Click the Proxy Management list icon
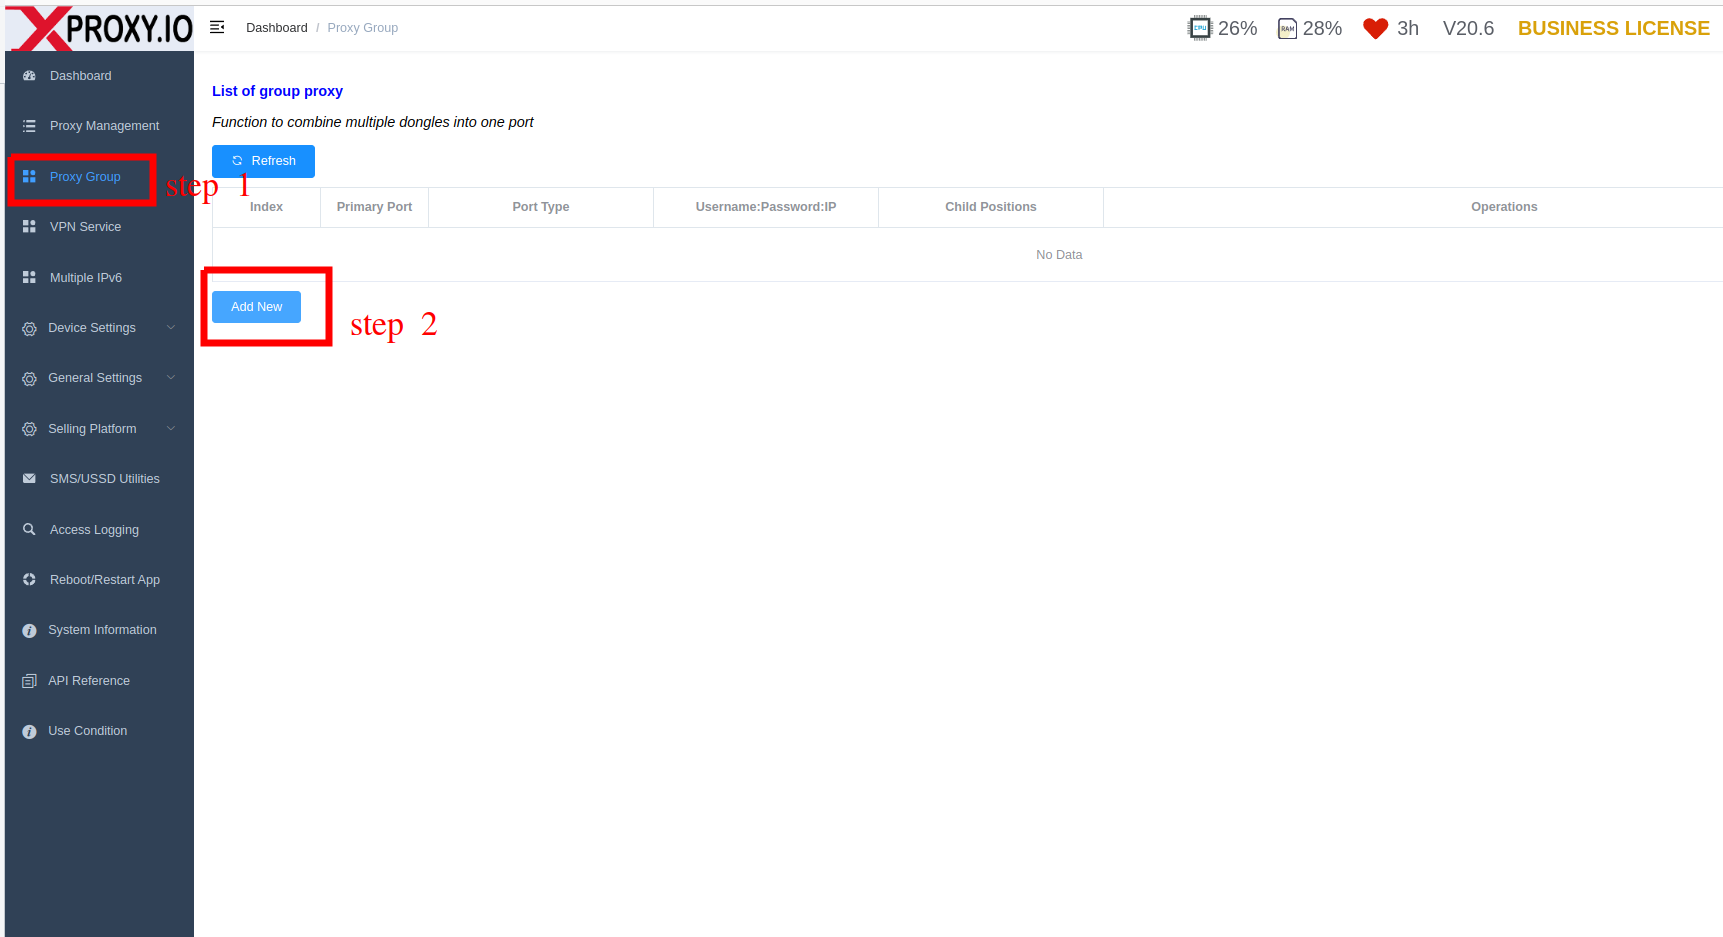The height and width of the screenshot is (937, 1723). [29, 126]
